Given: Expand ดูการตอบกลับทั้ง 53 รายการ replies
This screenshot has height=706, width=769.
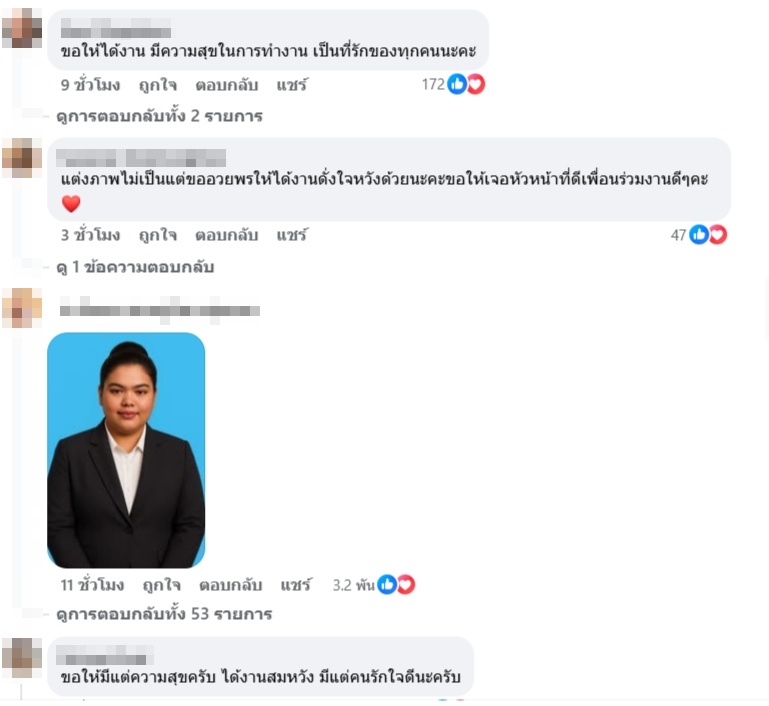Looking at the screenshot, I should (x=164, y=614).
